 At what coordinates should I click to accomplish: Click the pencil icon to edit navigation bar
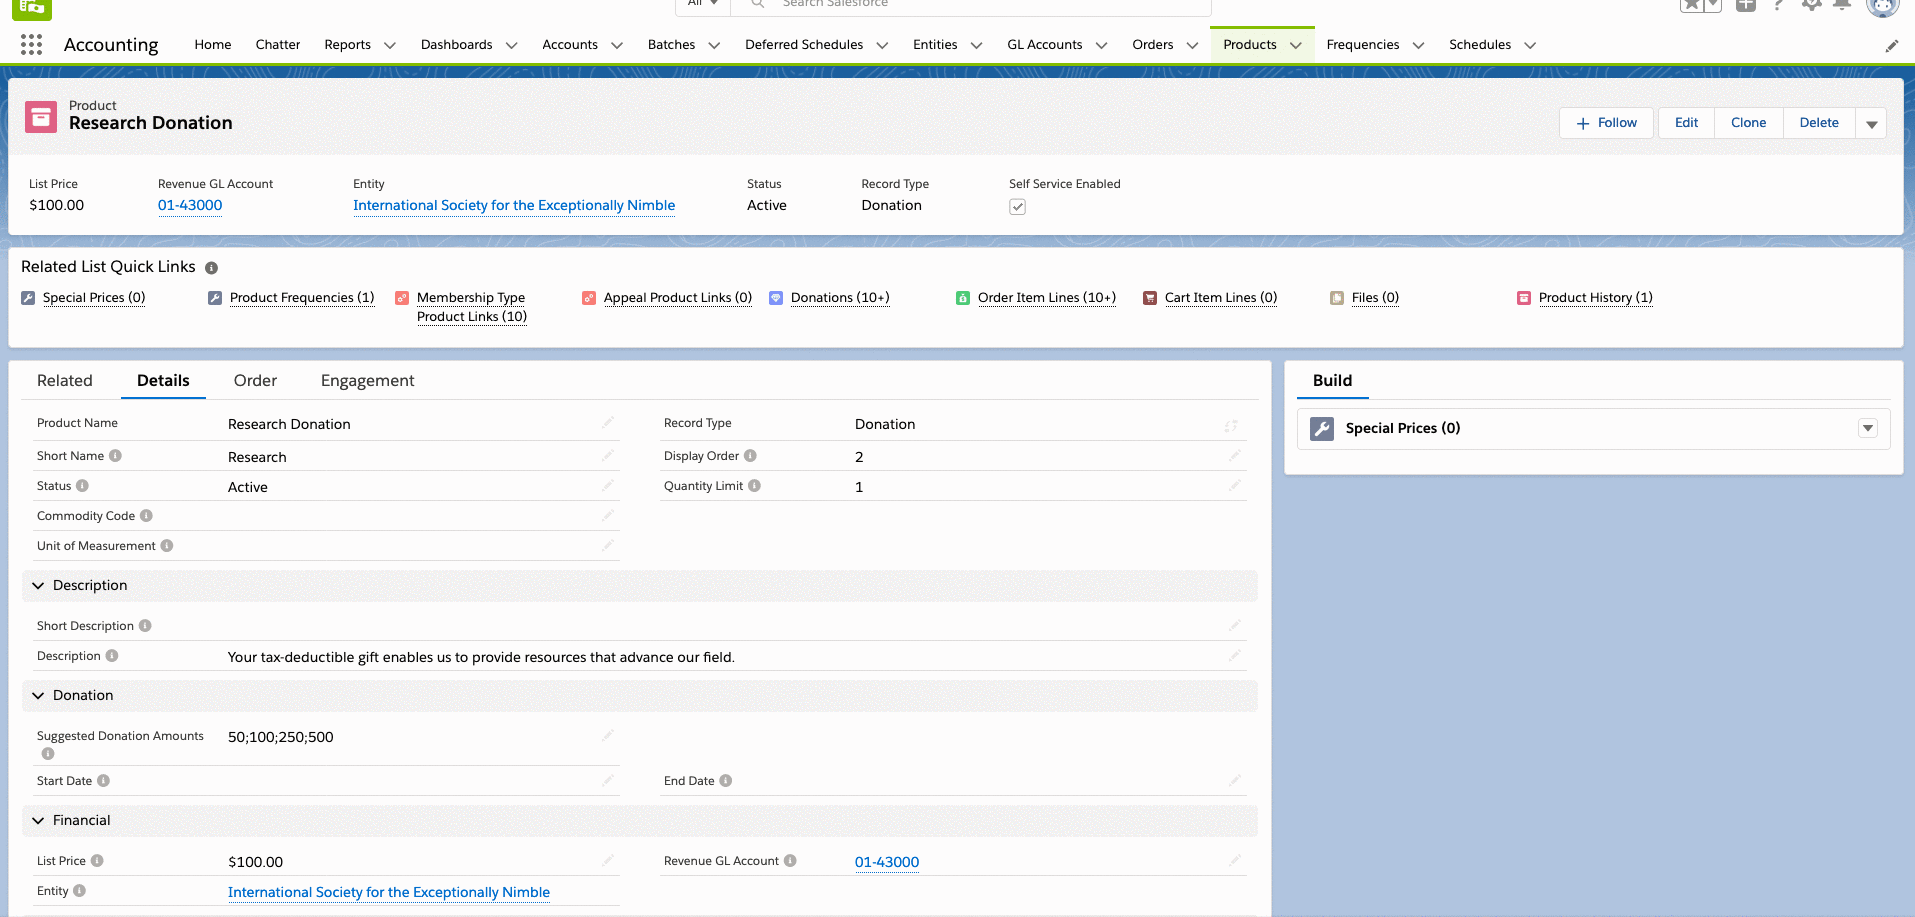coord(1891,46)
